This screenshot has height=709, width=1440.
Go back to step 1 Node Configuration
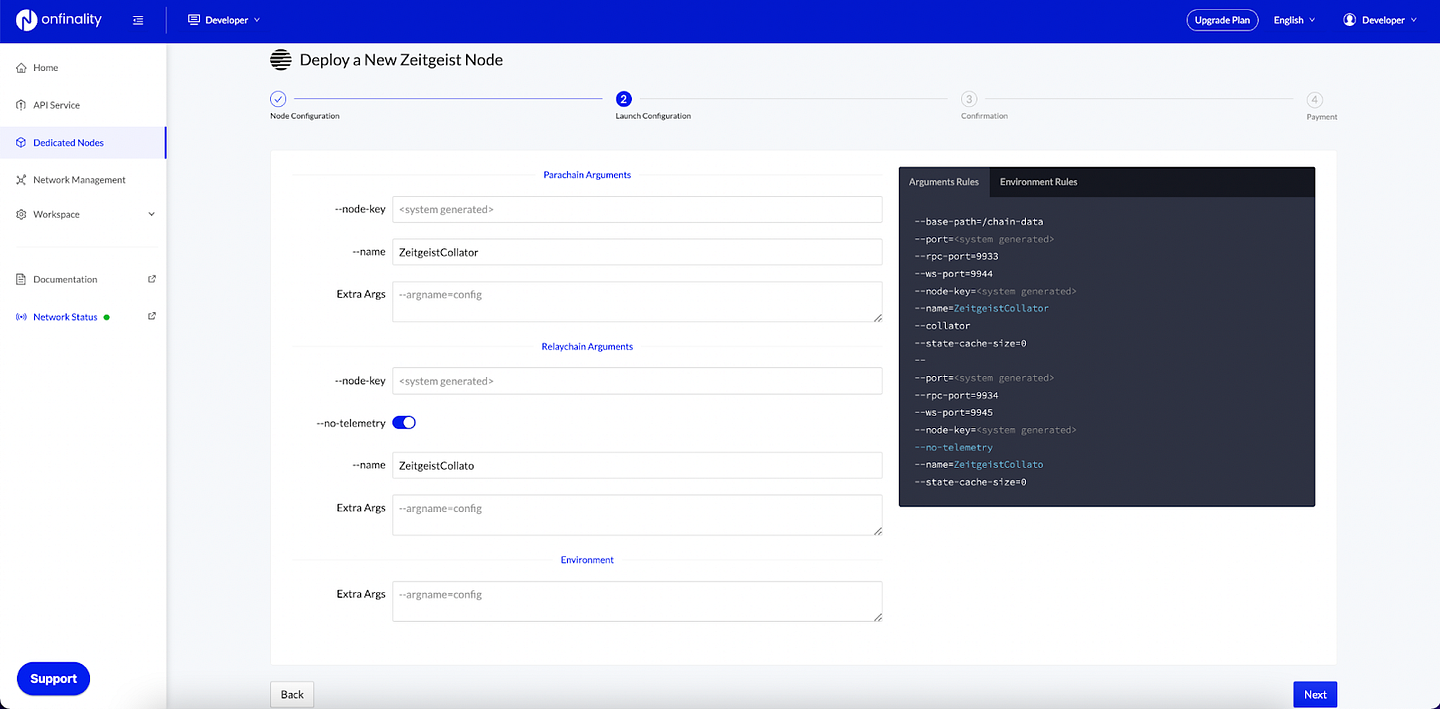pos(278,99)
